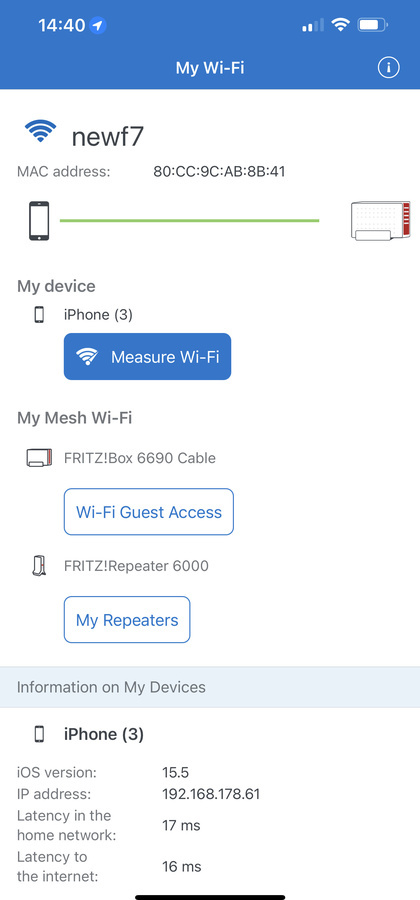This screenshot has width=420, height=900.
Task: Tap the Information on My Devices header
Action: [210, 687]
